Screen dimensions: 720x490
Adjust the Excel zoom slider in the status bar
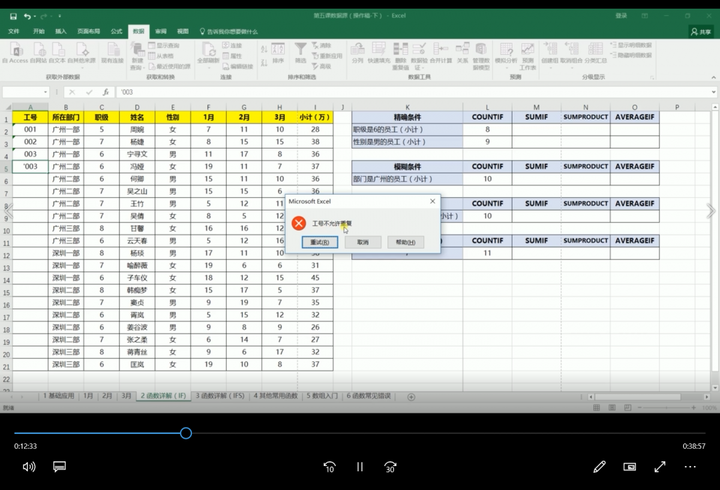click(x=666, y=407)
